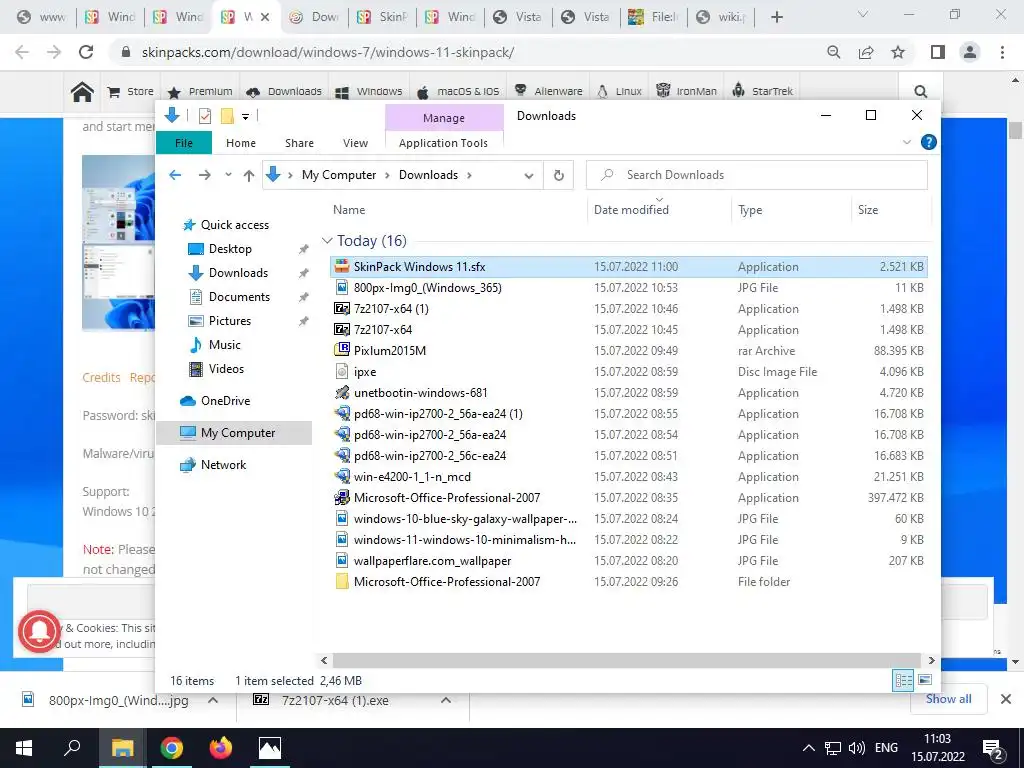Adjust the taskbar volume icon

pos(856,748)
